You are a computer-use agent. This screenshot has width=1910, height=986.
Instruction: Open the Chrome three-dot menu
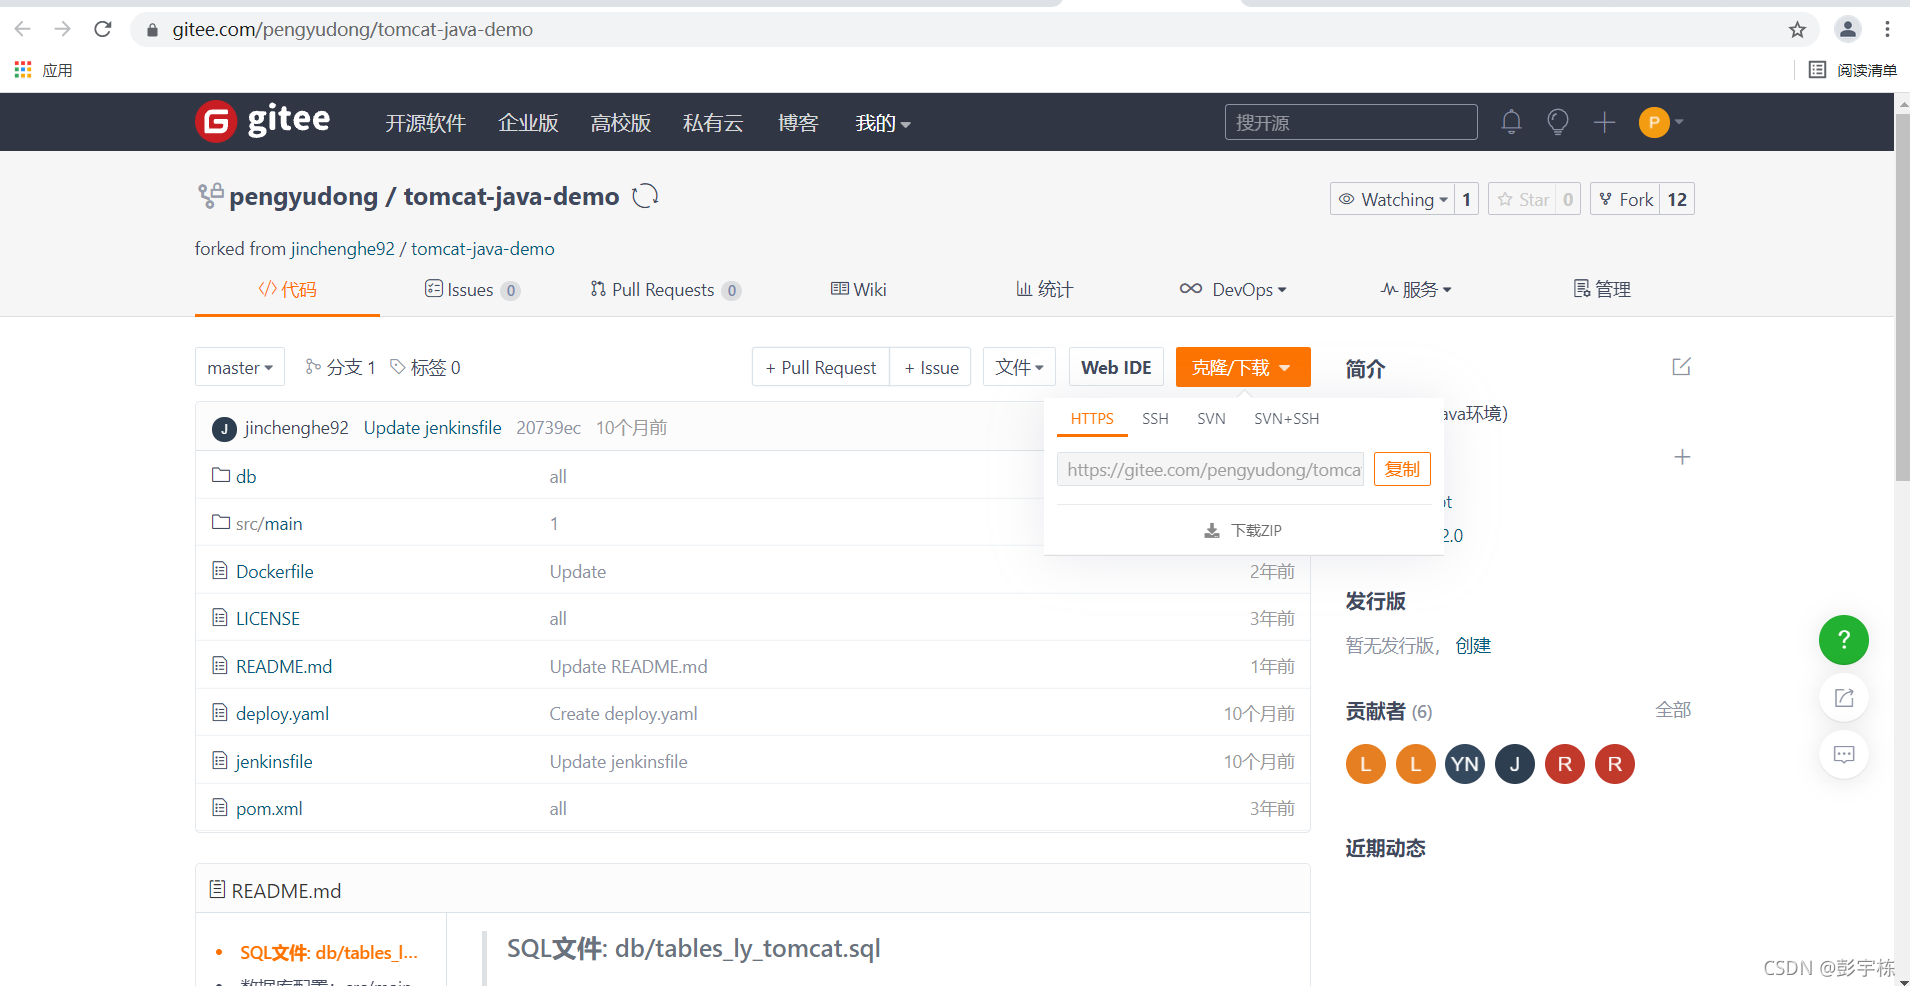click(1887, 29)
